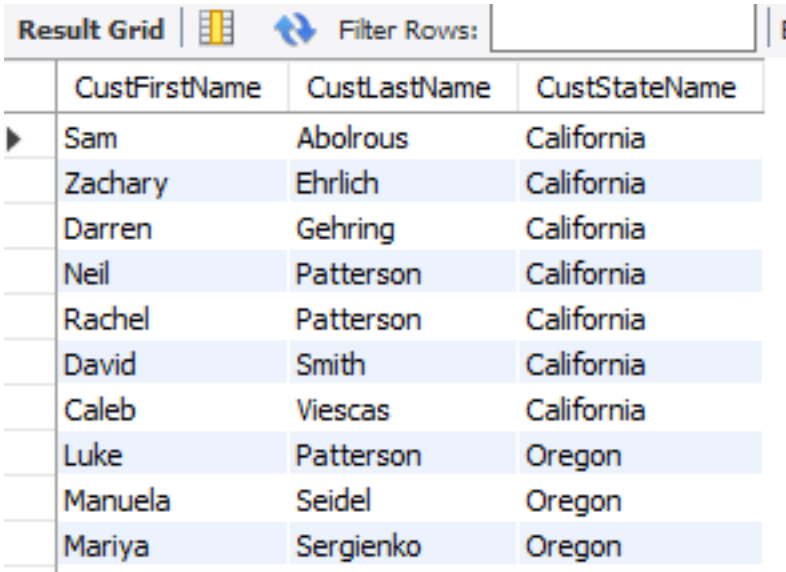Click the 'Sergienko' last name cell
Image resolution: width=786 pixels, height=572 pixels.
tap(403, 544)
